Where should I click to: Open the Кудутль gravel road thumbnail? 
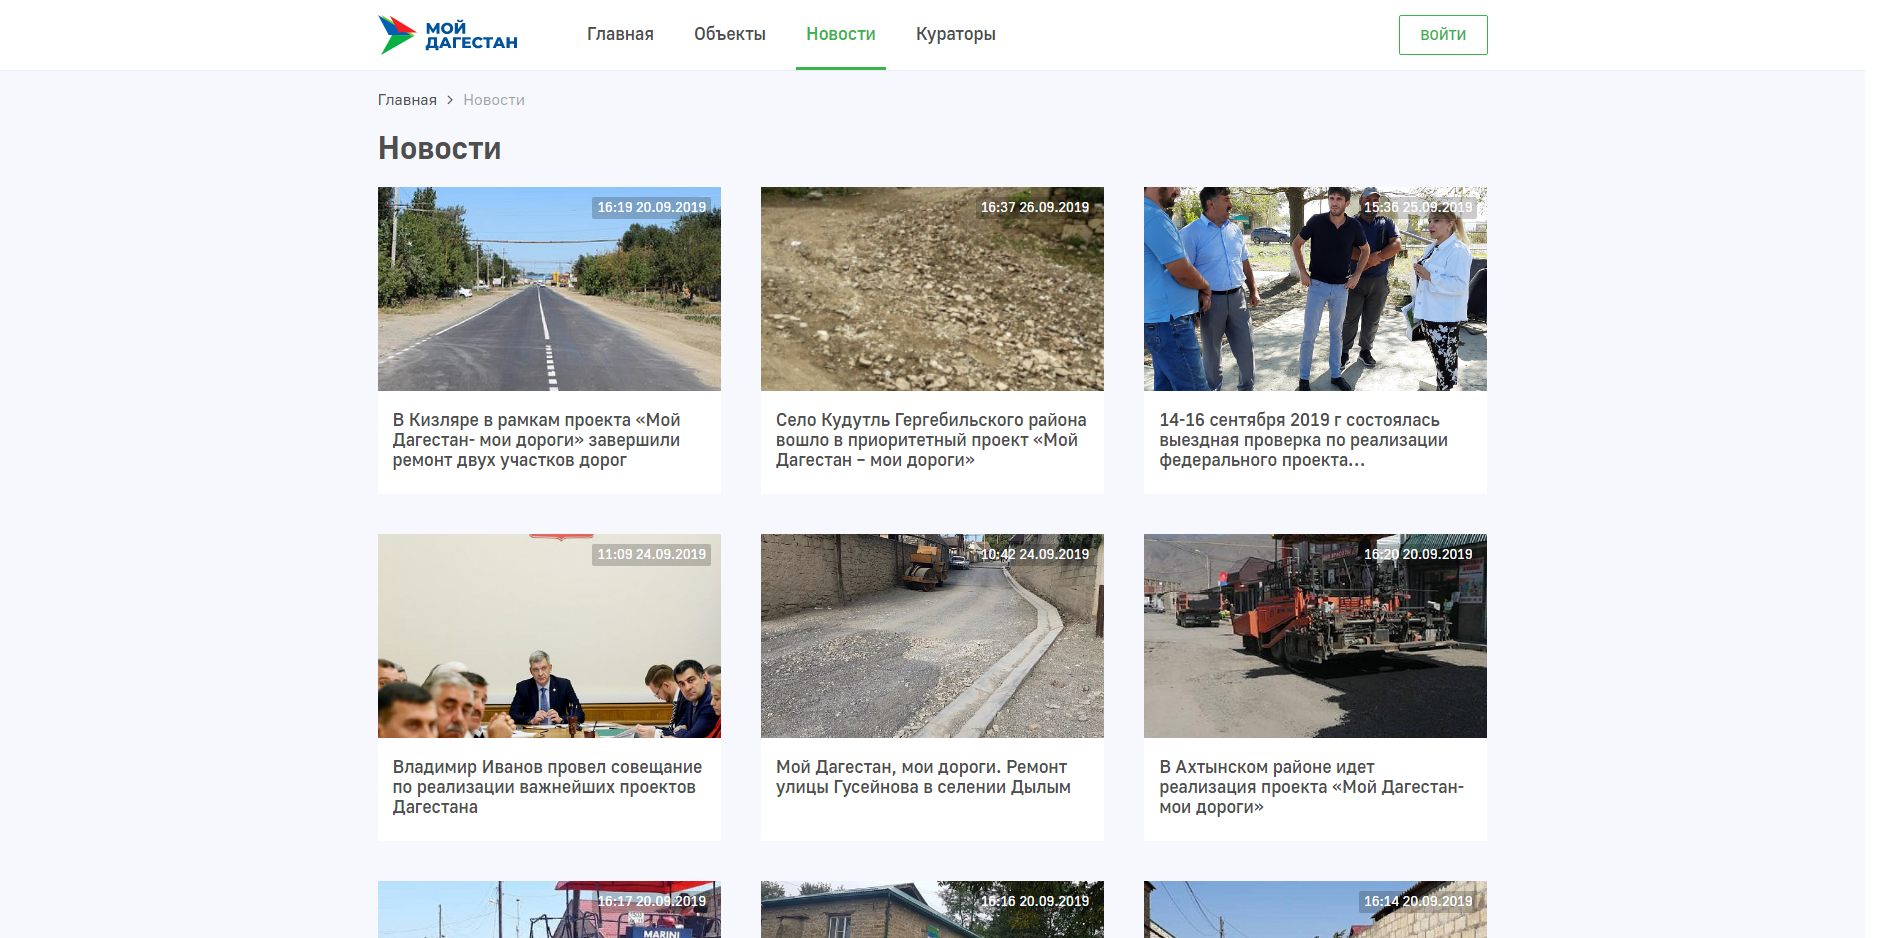click(x=932, y=289)
